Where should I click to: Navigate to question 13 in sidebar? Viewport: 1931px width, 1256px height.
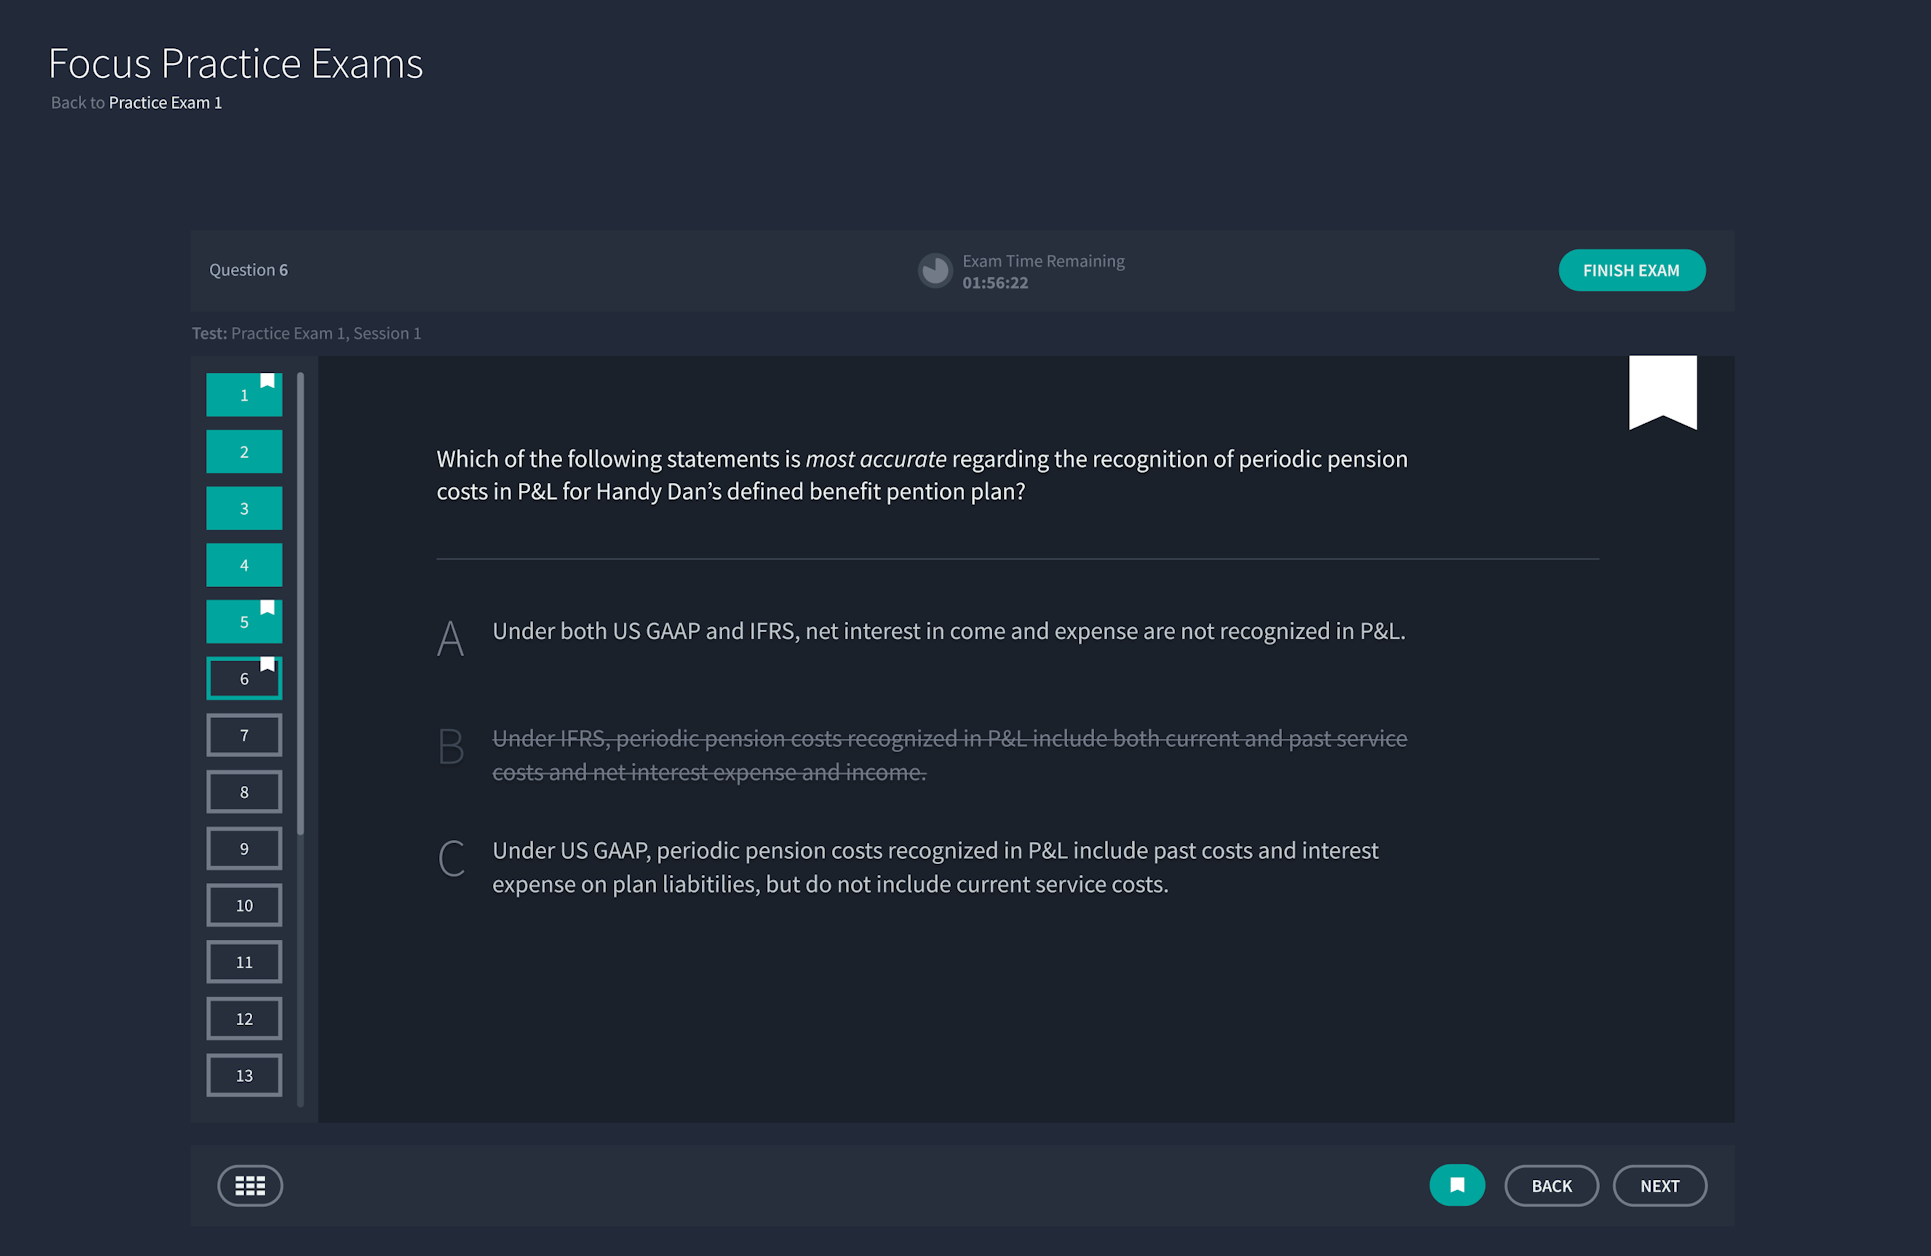coord(244,1076)
